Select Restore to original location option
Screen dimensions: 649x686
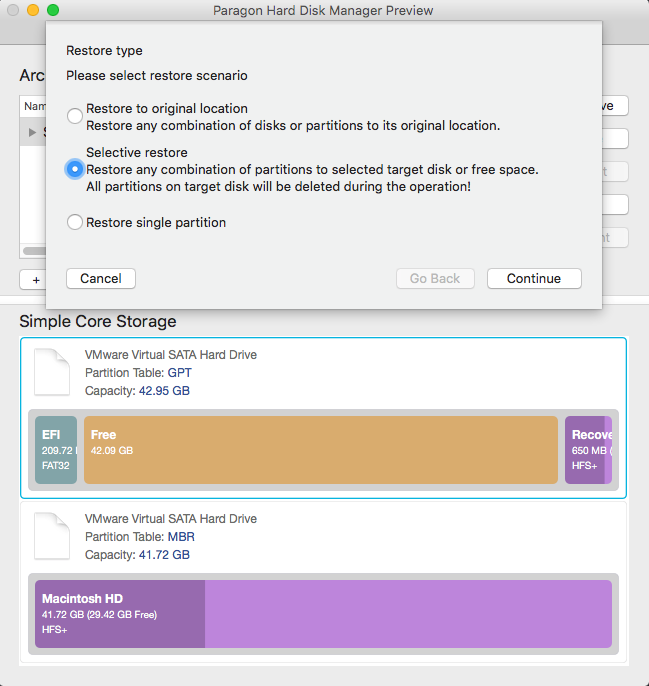(x=74, y=116)
